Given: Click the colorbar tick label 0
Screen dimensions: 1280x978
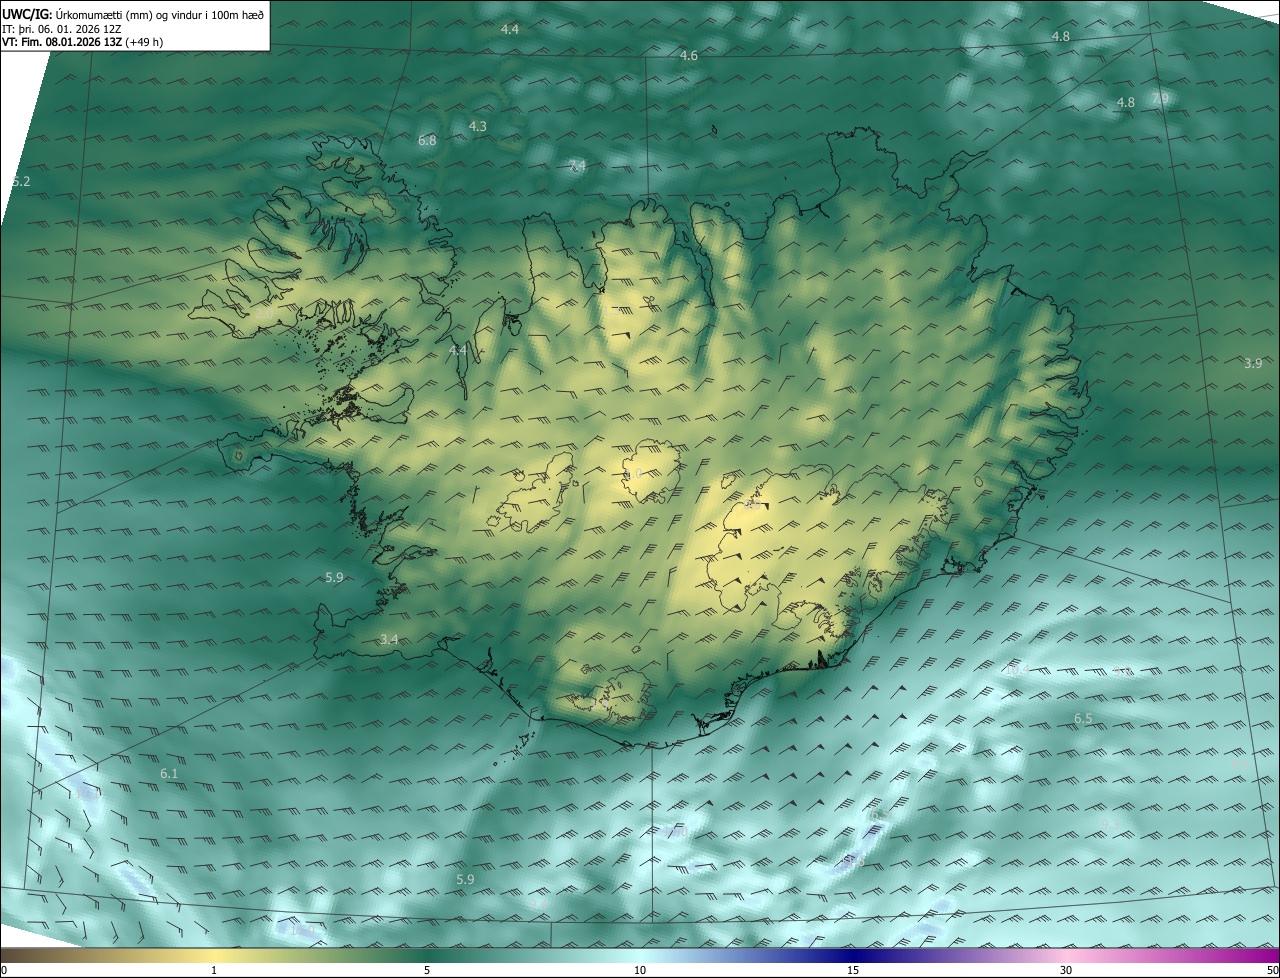Looking at the screenshot, I should pos(4,970).
